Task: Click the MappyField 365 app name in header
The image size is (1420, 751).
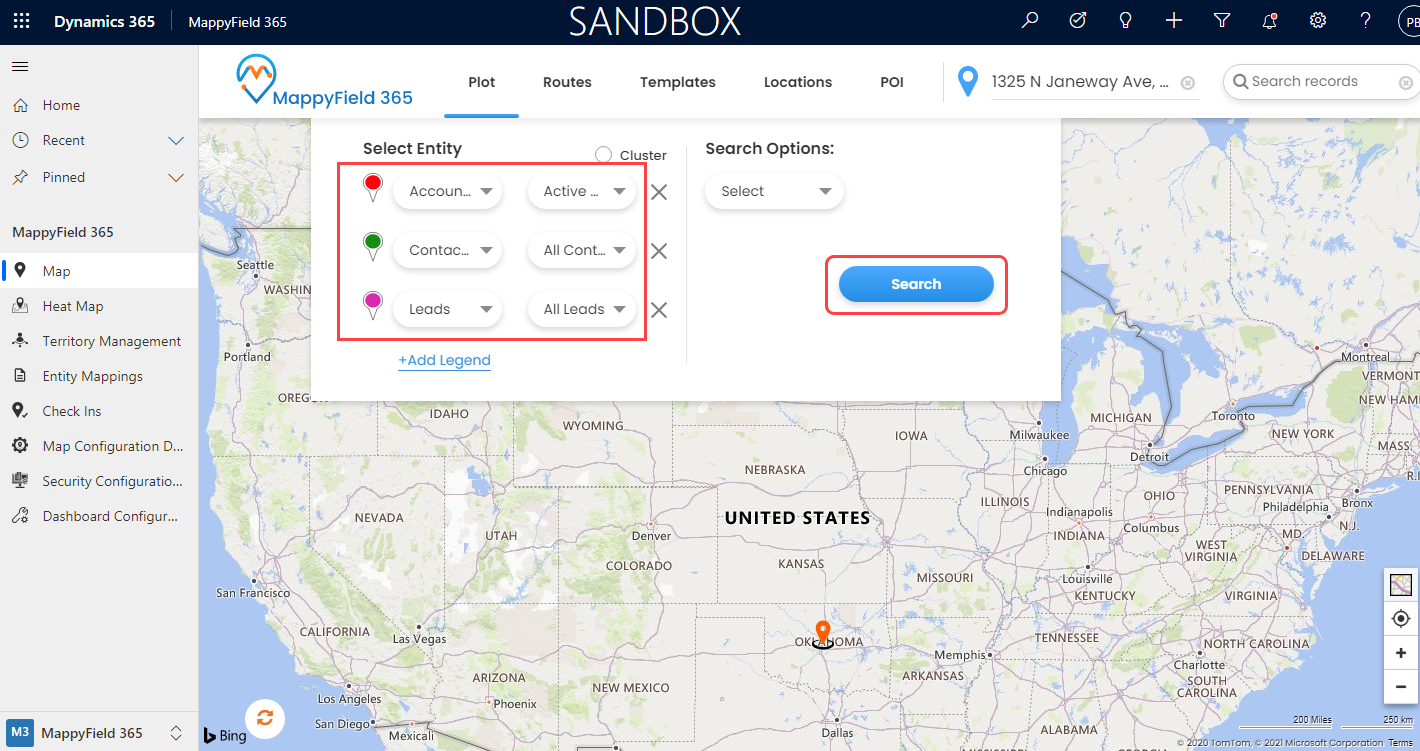Action: pos(237,22)
